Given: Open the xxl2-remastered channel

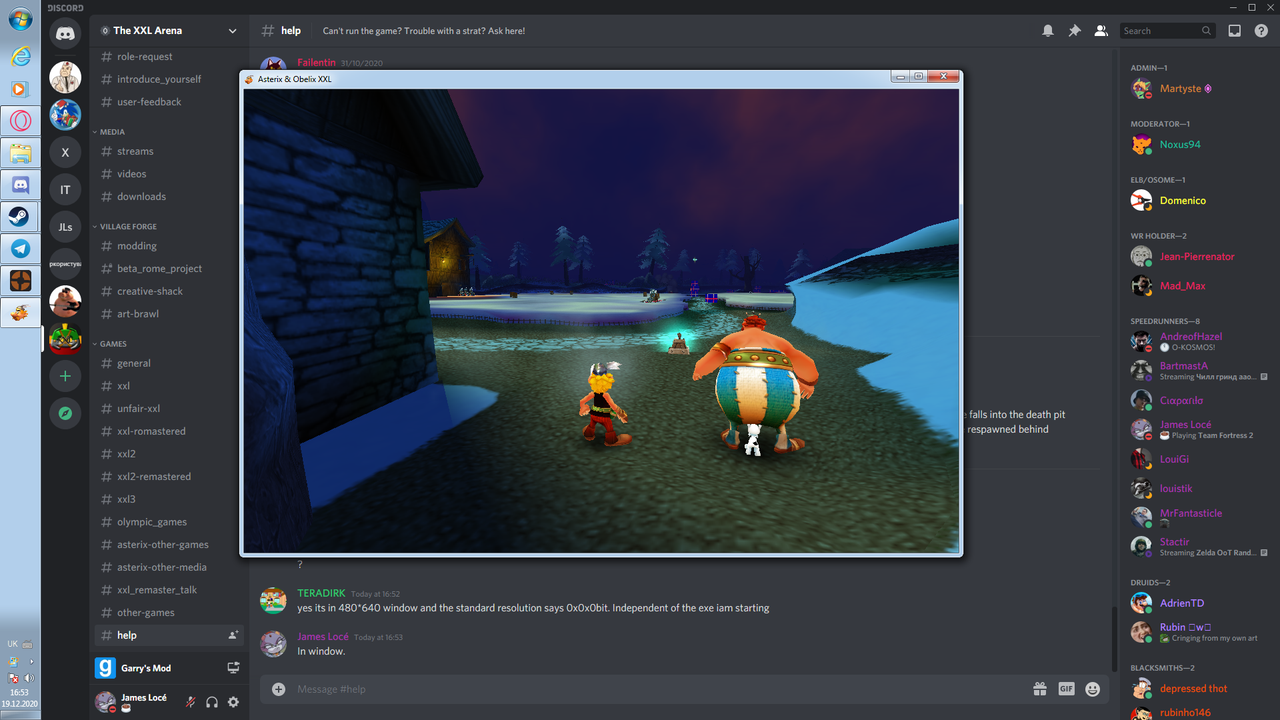Looking at the screenshot, I should tap(169, 476).
